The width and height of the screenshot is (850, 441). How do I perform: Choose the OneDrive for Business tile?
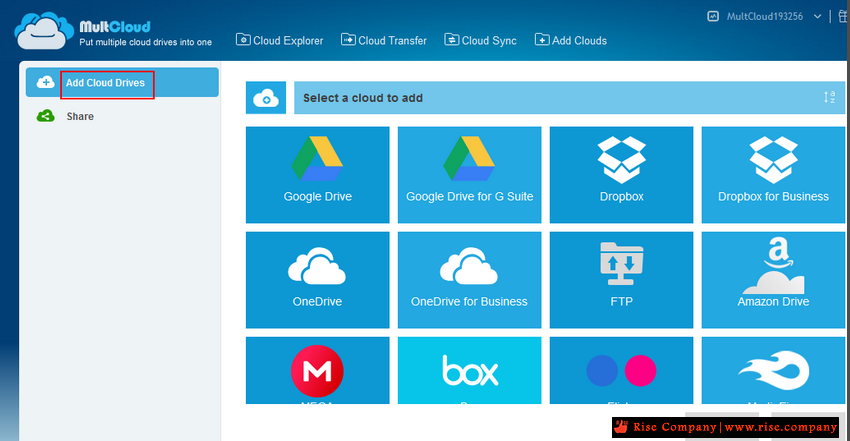click(x=469, y=280)
